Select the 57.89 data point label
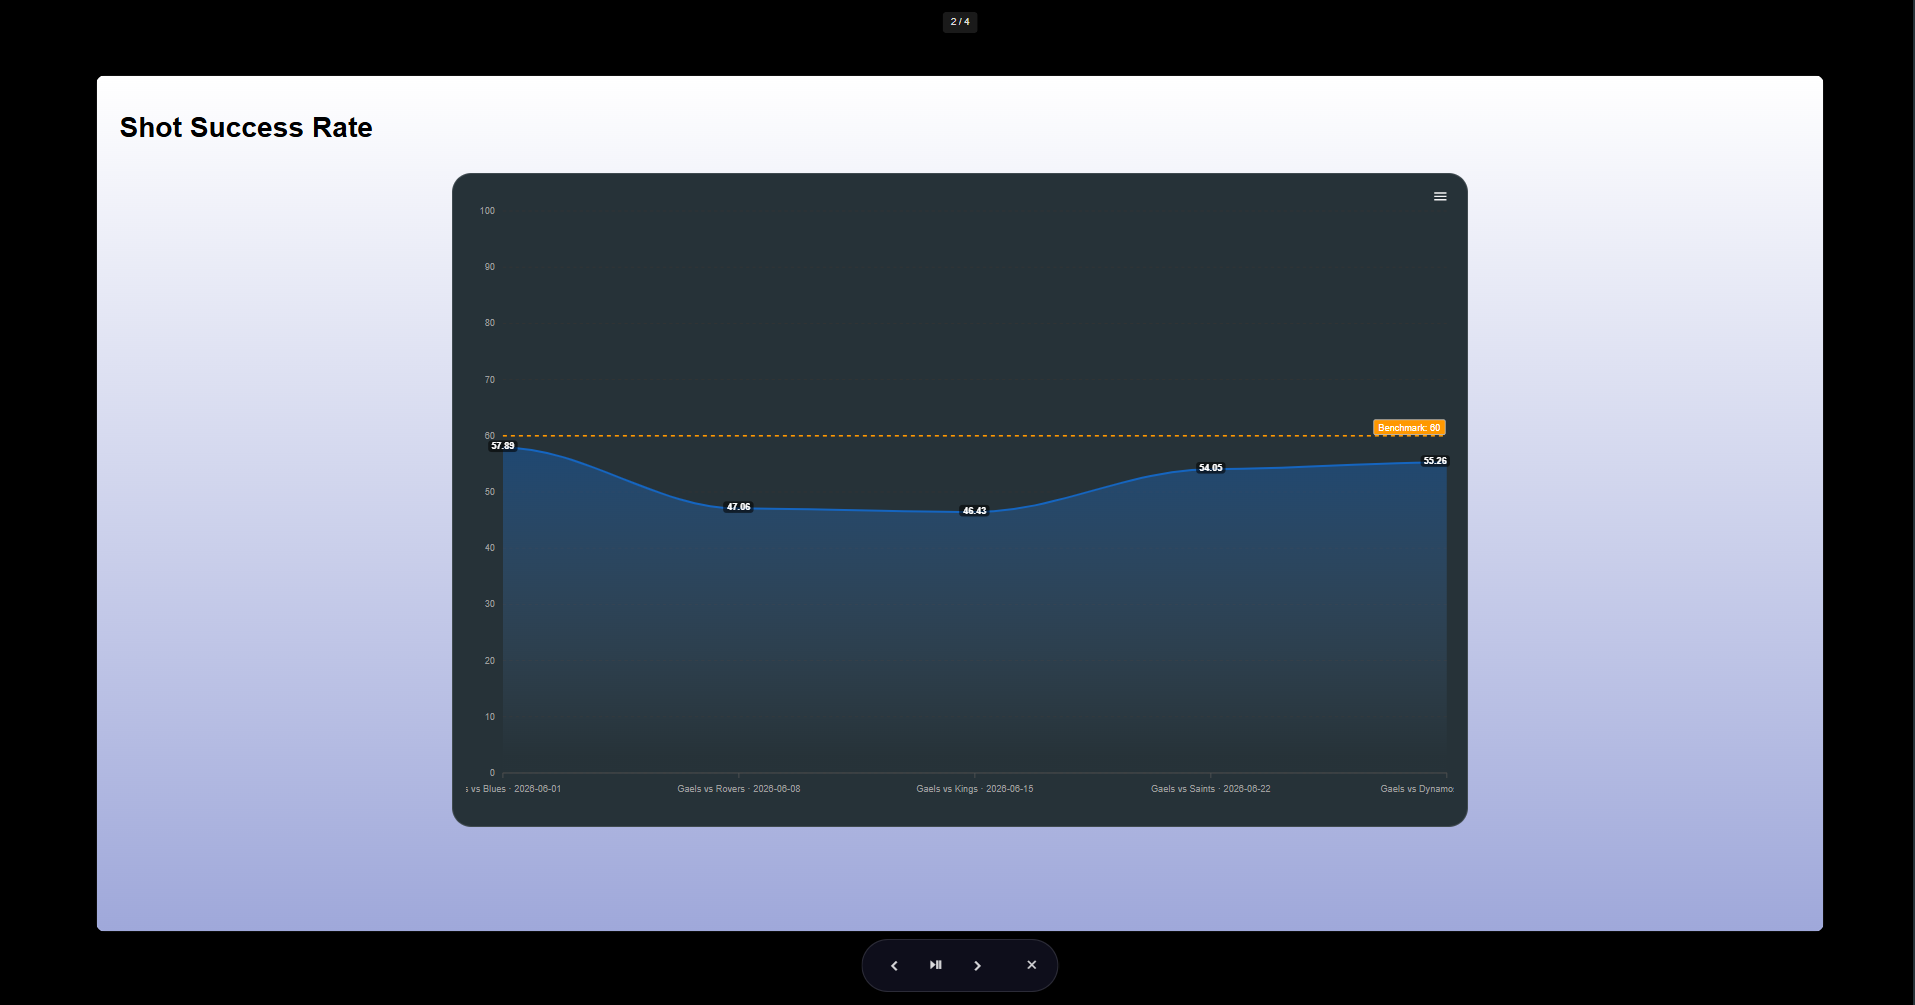The image size is (1915, 1005). (x=503, y=446)
